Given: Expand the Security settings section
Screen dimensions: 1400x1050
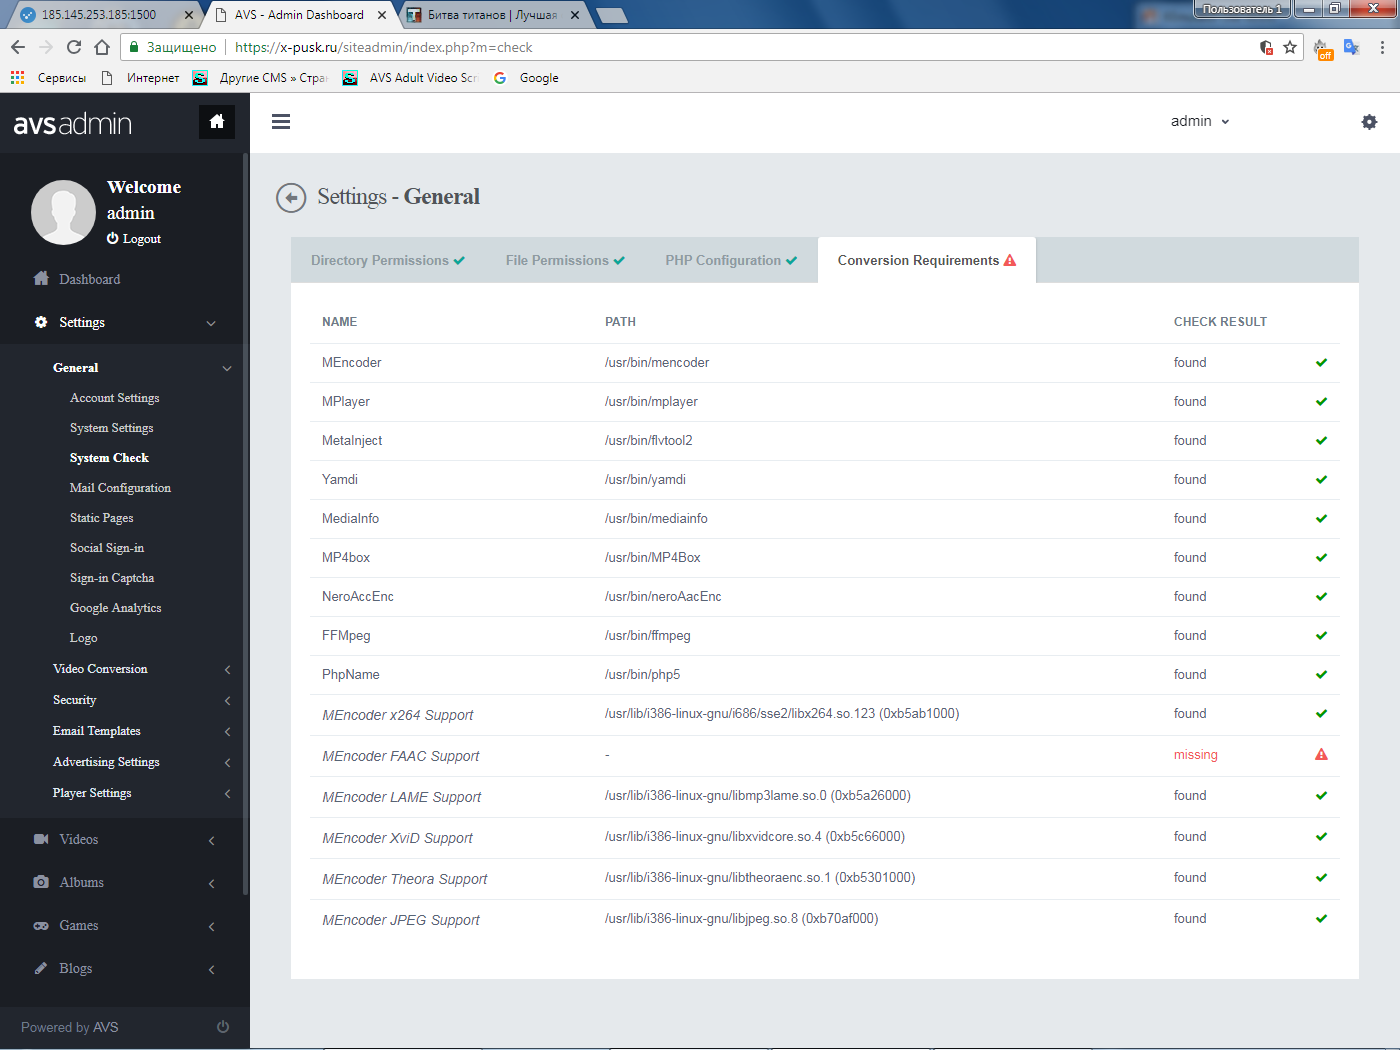Looking at the screenshot, I should coord(75,700).
